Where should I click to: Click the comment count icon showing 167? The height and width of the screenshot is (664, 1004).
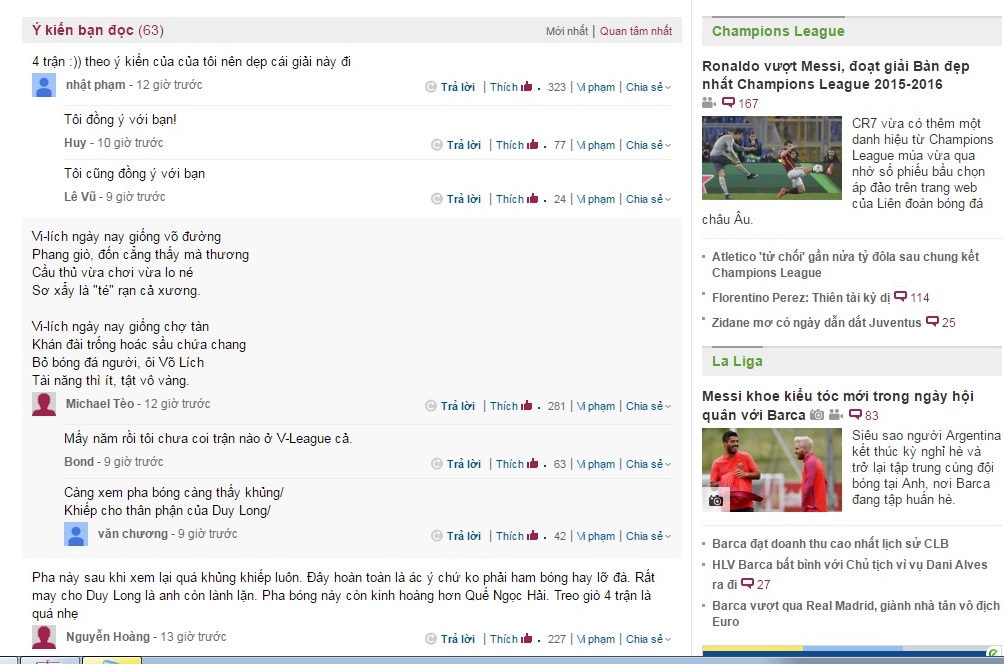click(x=728, y=102)
